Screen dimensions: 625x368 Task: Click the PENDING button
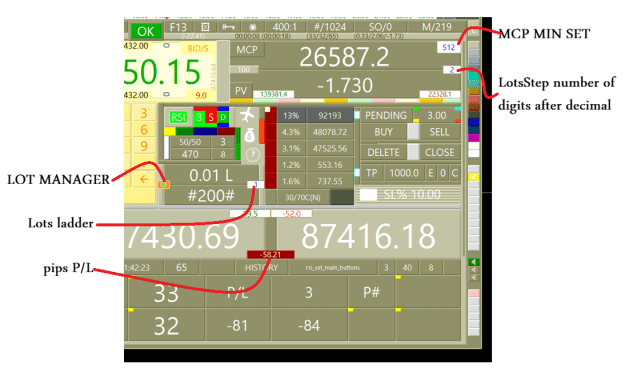(x=386, y=116)
